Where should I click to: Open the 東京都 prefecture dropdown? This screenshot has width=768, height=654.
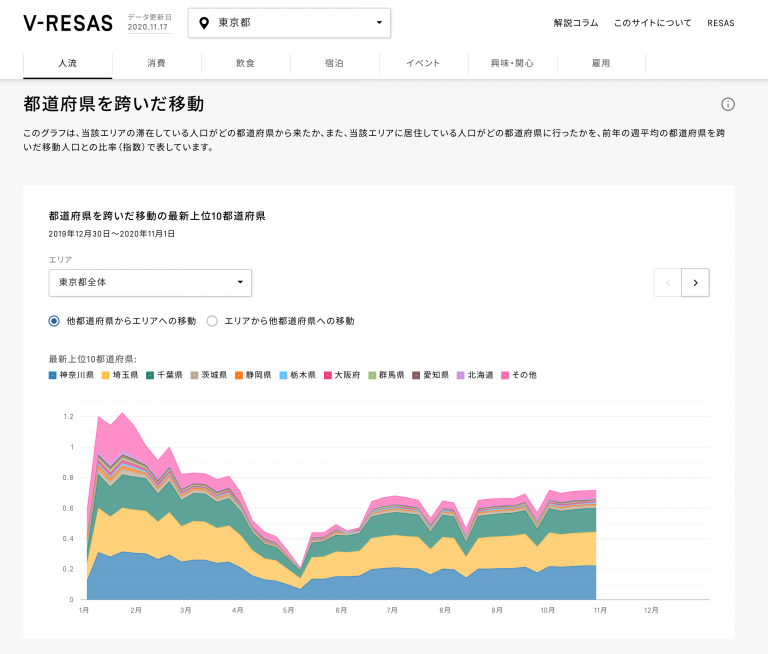(x=289, y=23)
